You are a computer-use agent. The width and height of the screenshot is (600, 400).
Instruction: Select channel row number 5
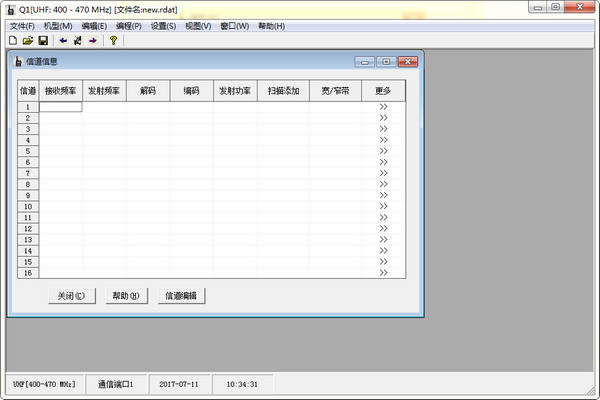coord(28,151)
